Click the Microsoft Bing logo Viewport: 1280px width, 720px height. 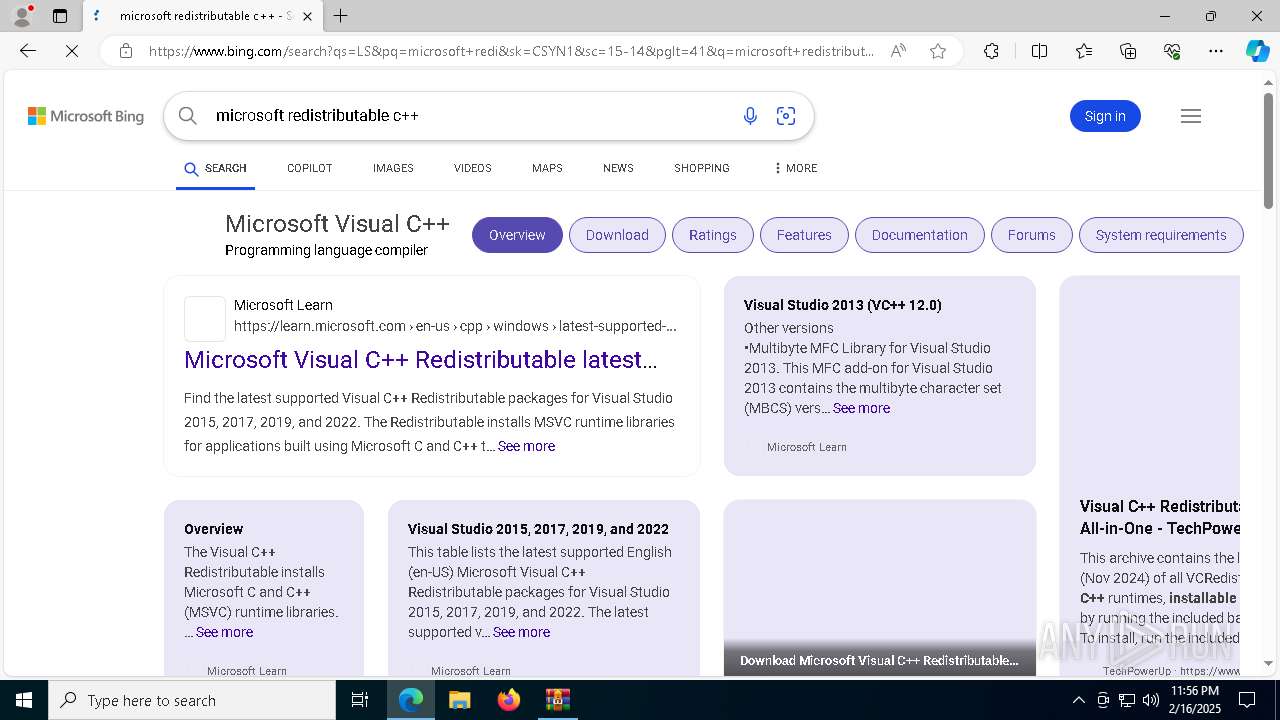[86, 116]
